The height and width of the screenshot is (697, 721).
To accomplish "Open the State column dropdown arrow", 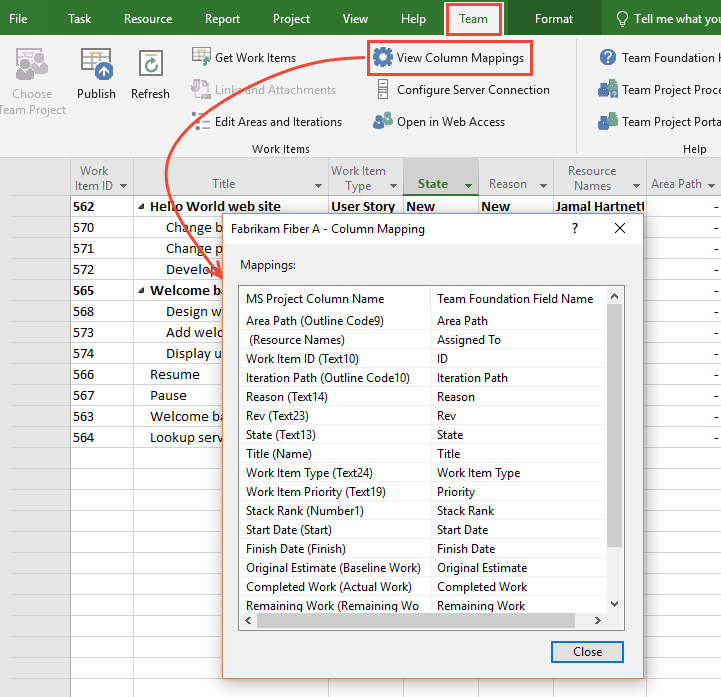I will point(468,186).
